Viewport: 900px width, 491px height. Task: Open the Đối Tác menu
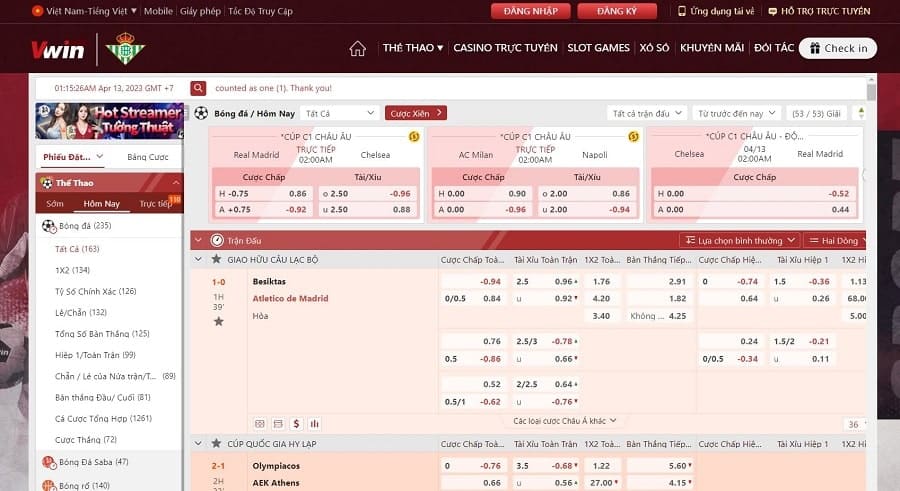tap(774, 48)
